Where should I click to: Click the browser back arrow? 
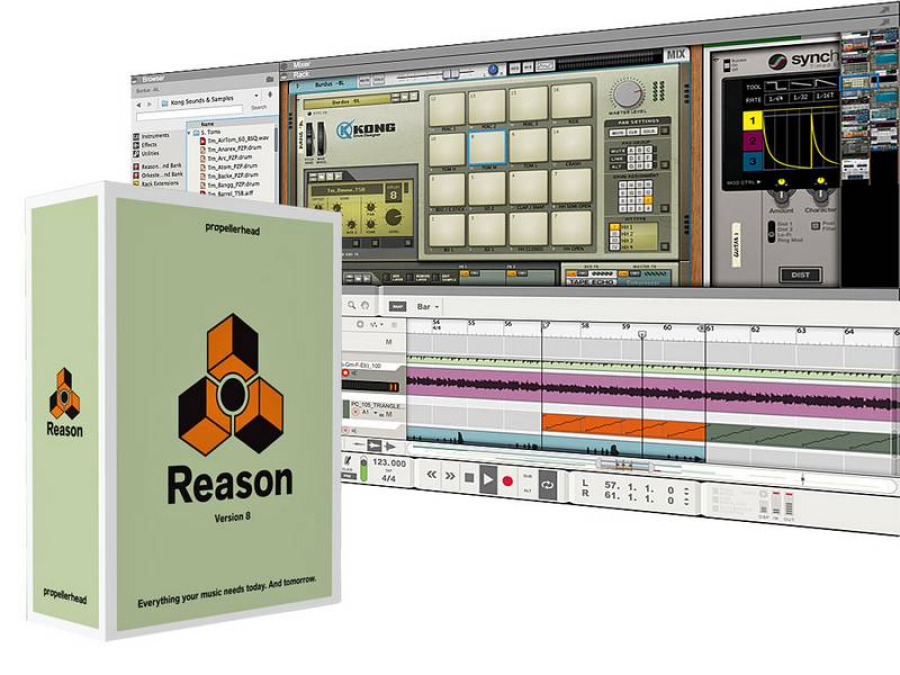[x=138, y=105]
